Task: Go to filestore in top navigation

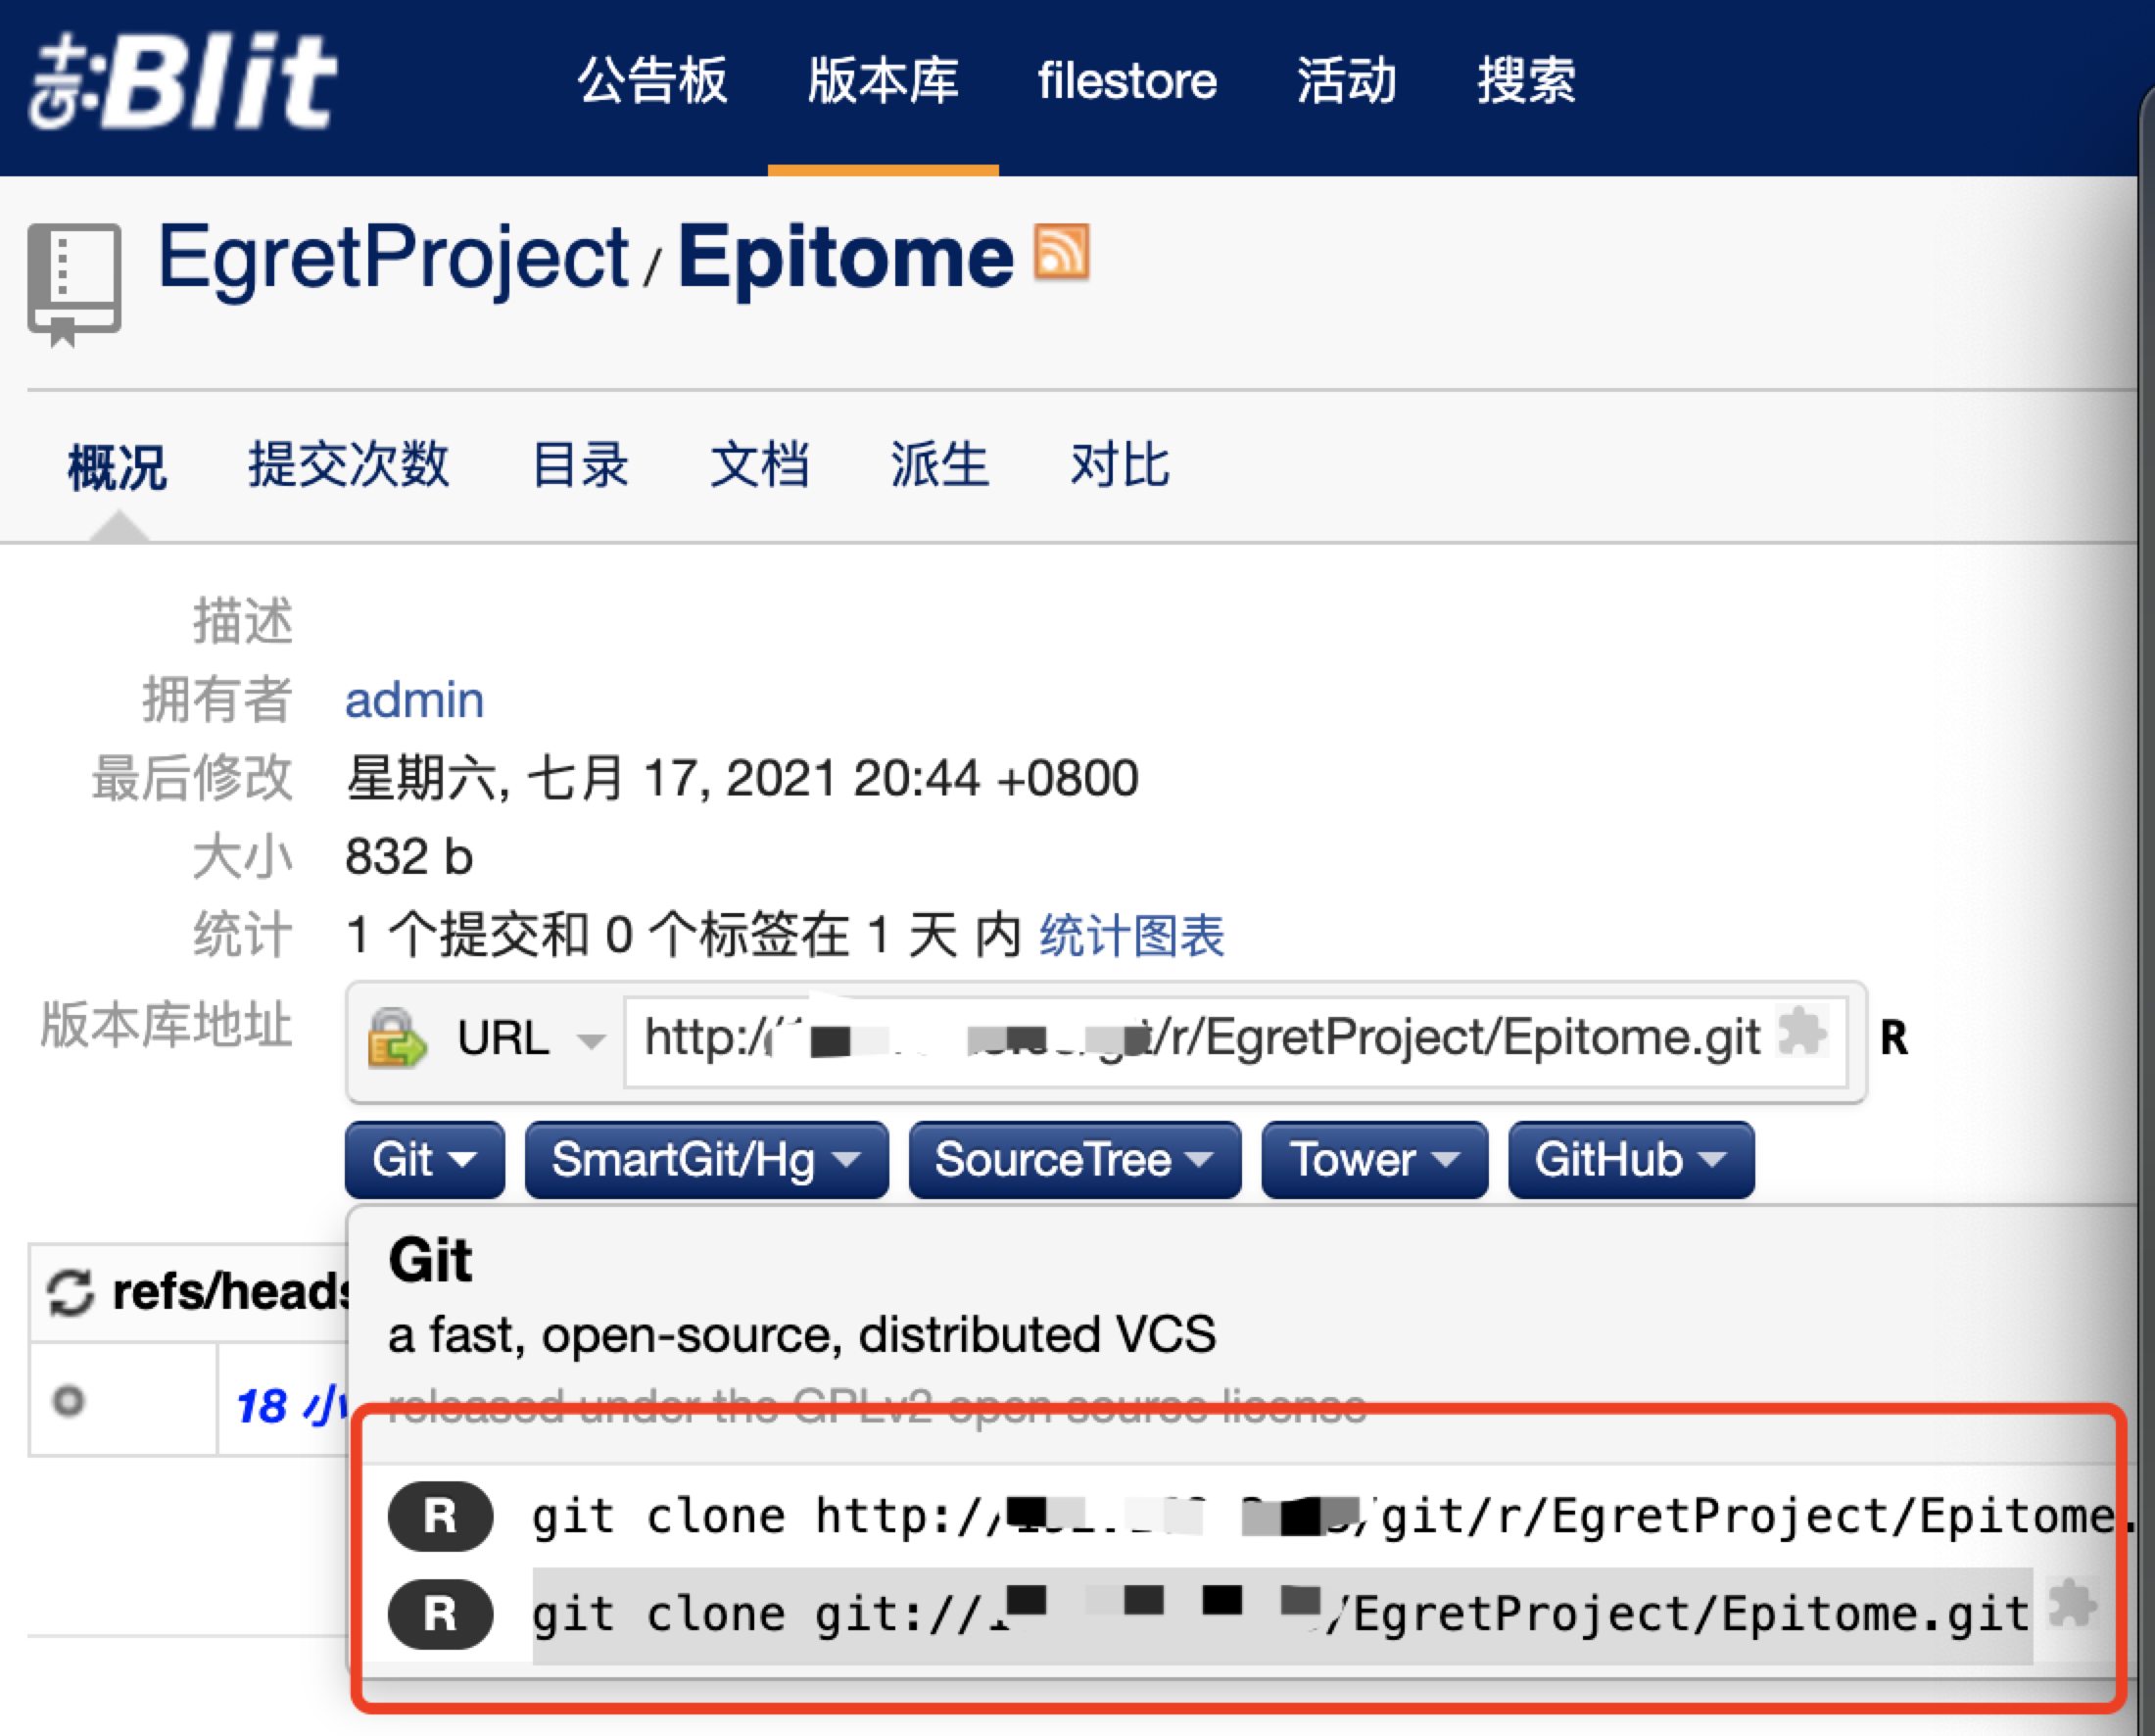Action: pos(1126,81)
